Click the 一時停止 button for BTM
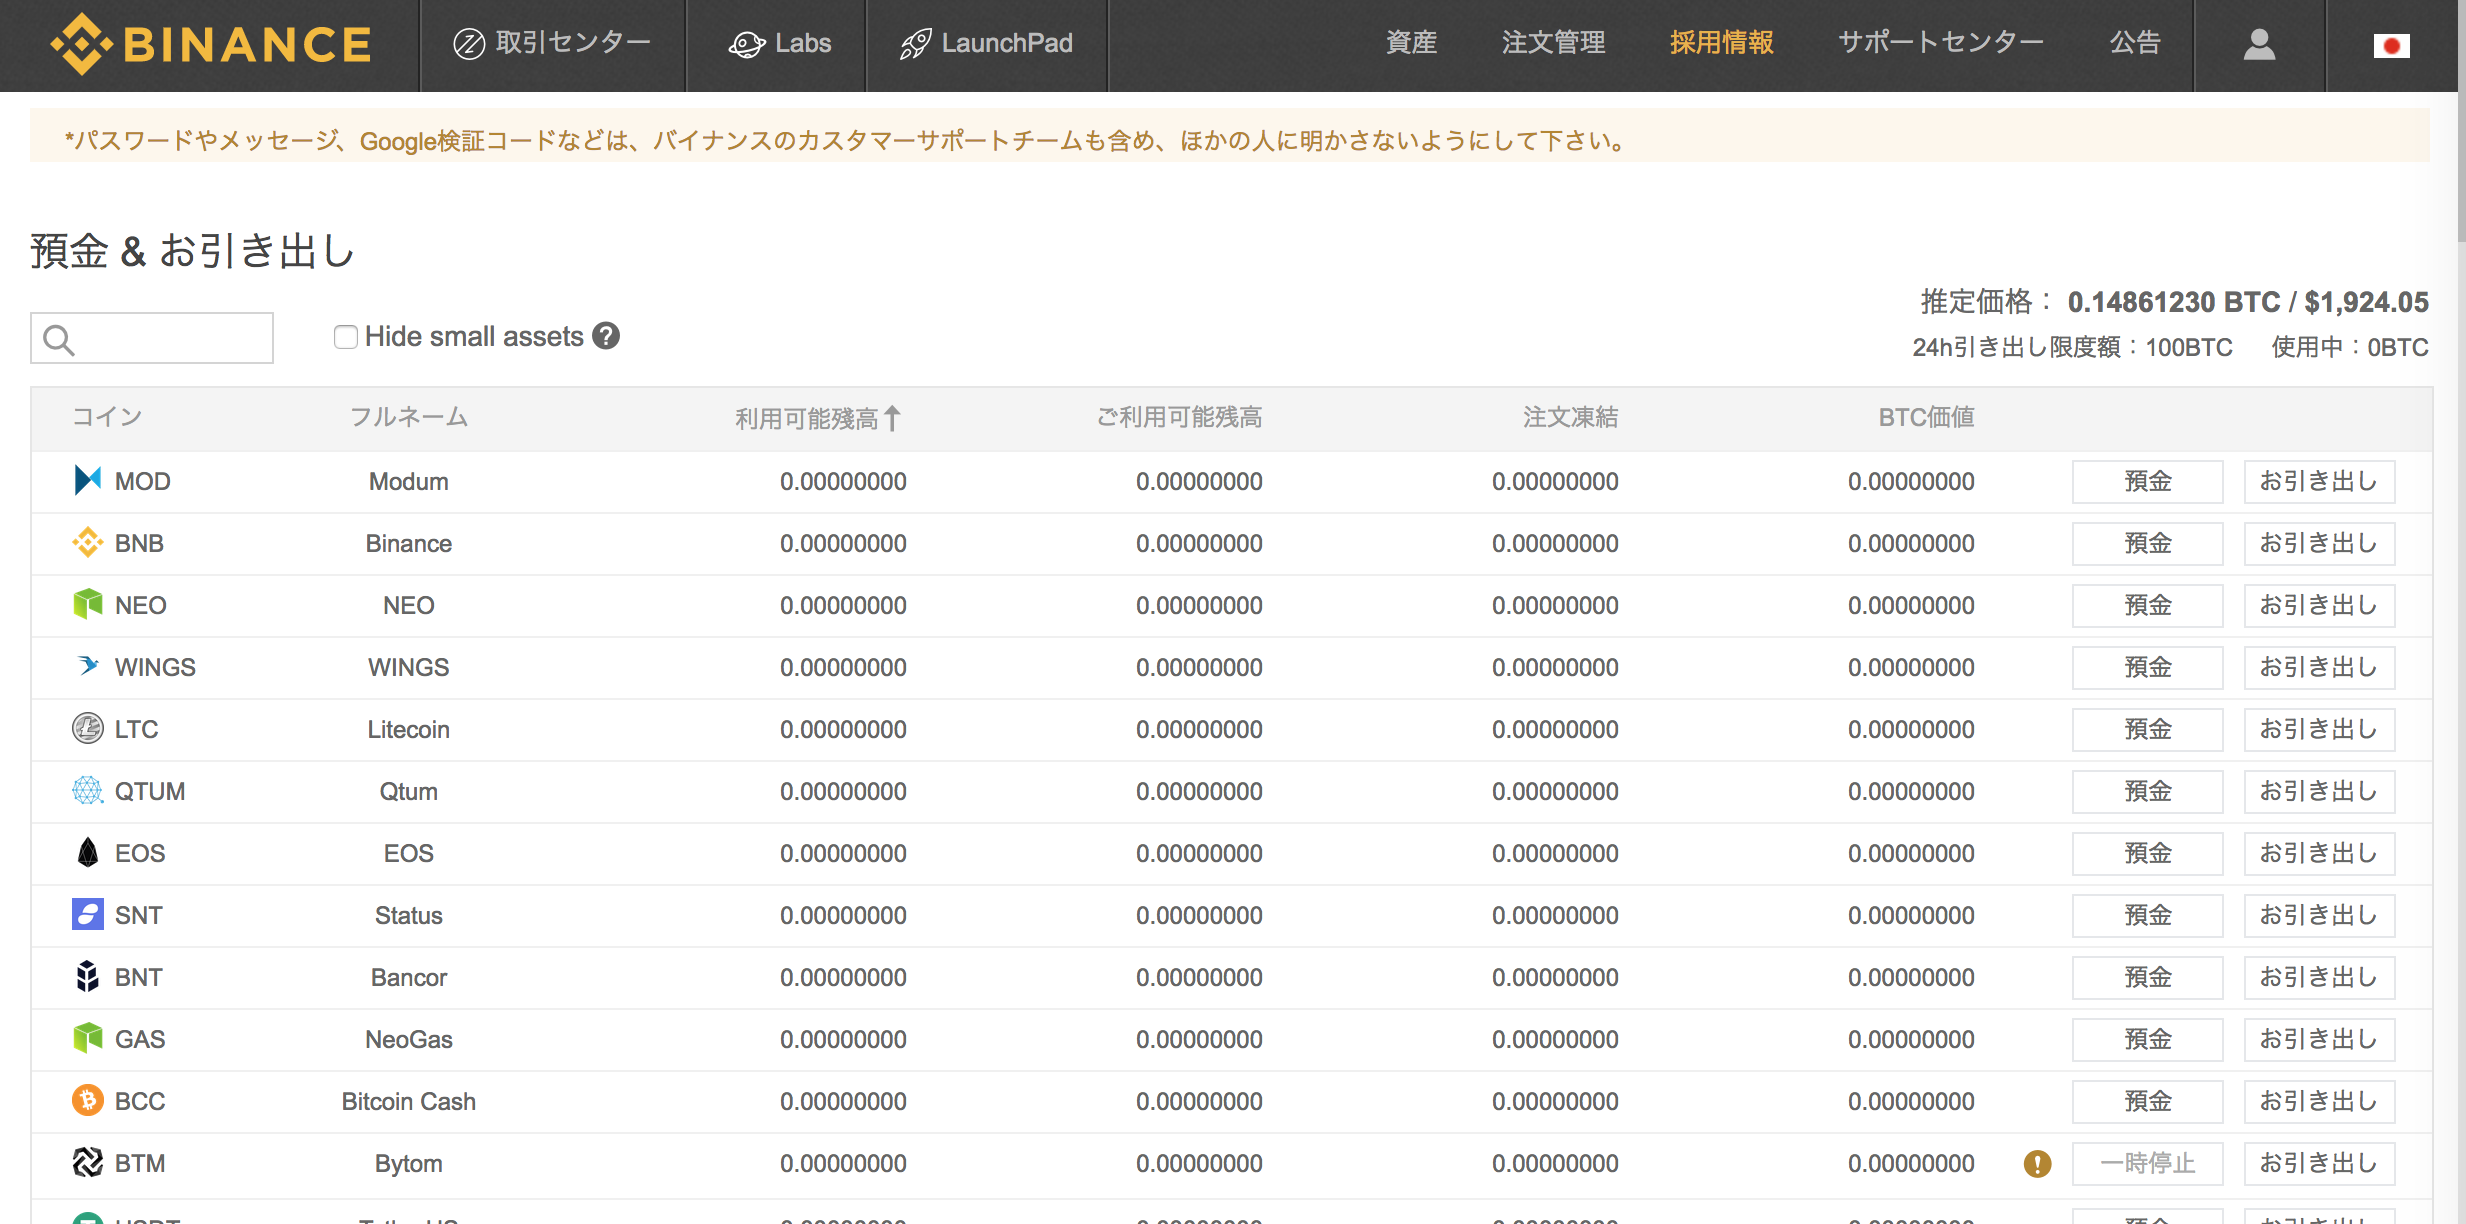Image resolution: width=2466 pixels, height=1224 pixels. point(2147,1164)
